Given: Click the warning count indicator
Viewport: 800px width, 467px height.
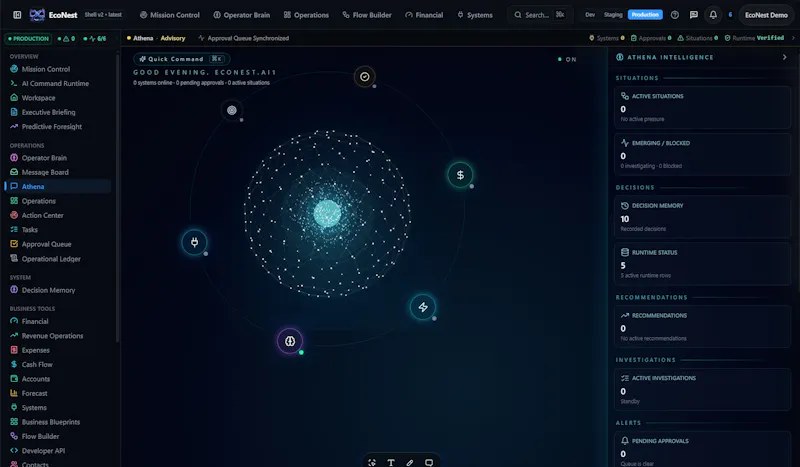Looking at the screenshot, I should click(x=67, y=38).
